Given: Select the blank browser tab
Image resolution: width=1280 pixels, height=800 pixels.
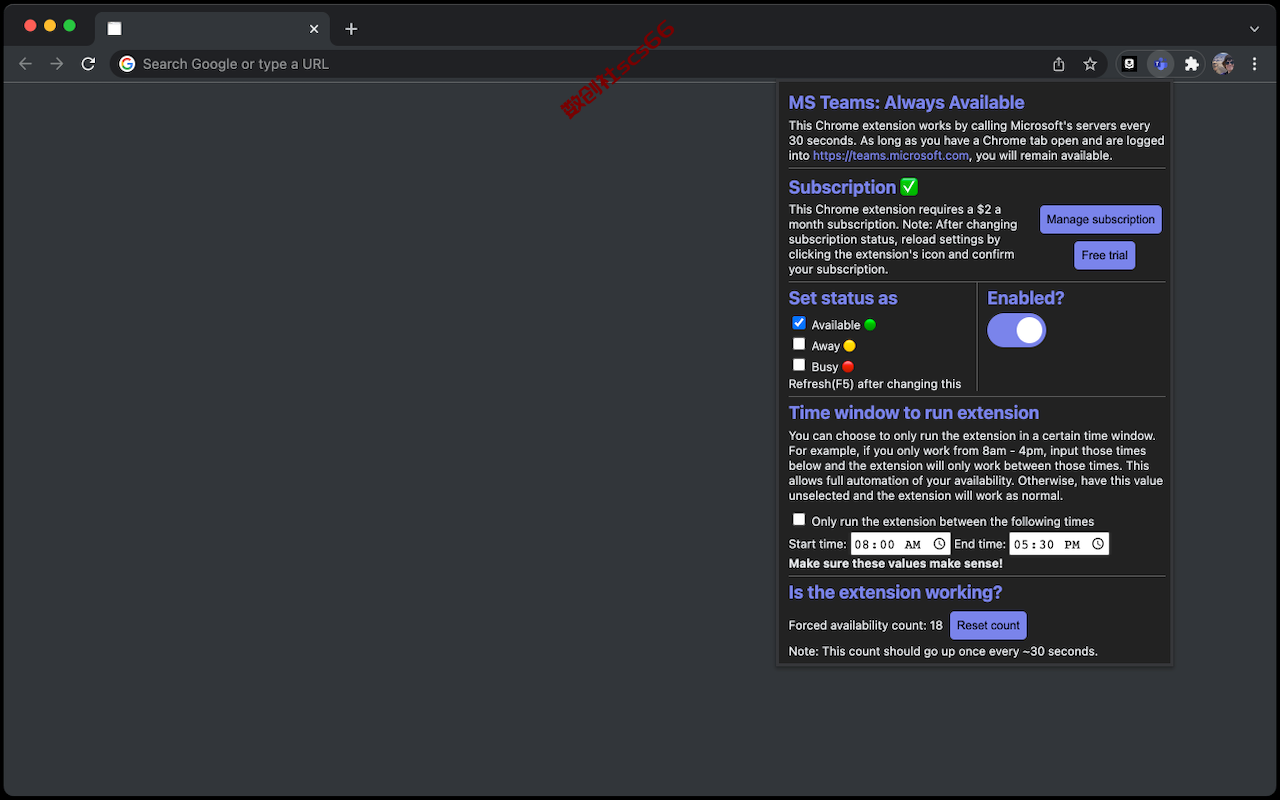Looking at the screenshot, I should coord(213,29).
